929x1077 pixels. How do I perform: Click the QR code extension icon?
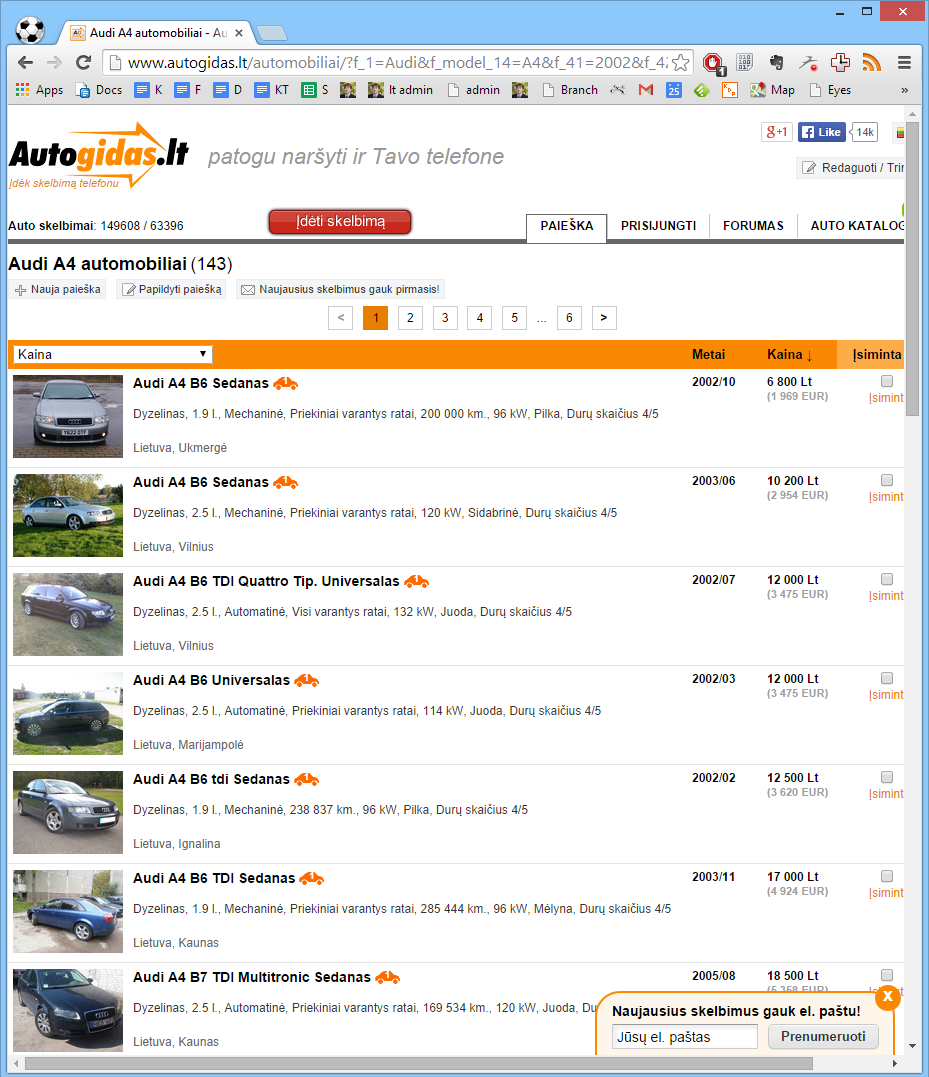pos(744,63)
